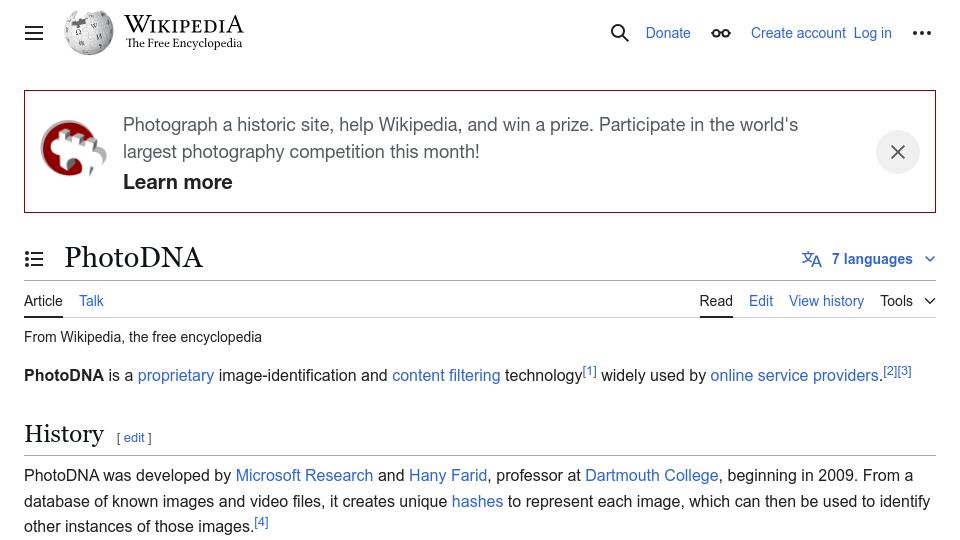Jump to citation reference [1]

click(590, 371)
